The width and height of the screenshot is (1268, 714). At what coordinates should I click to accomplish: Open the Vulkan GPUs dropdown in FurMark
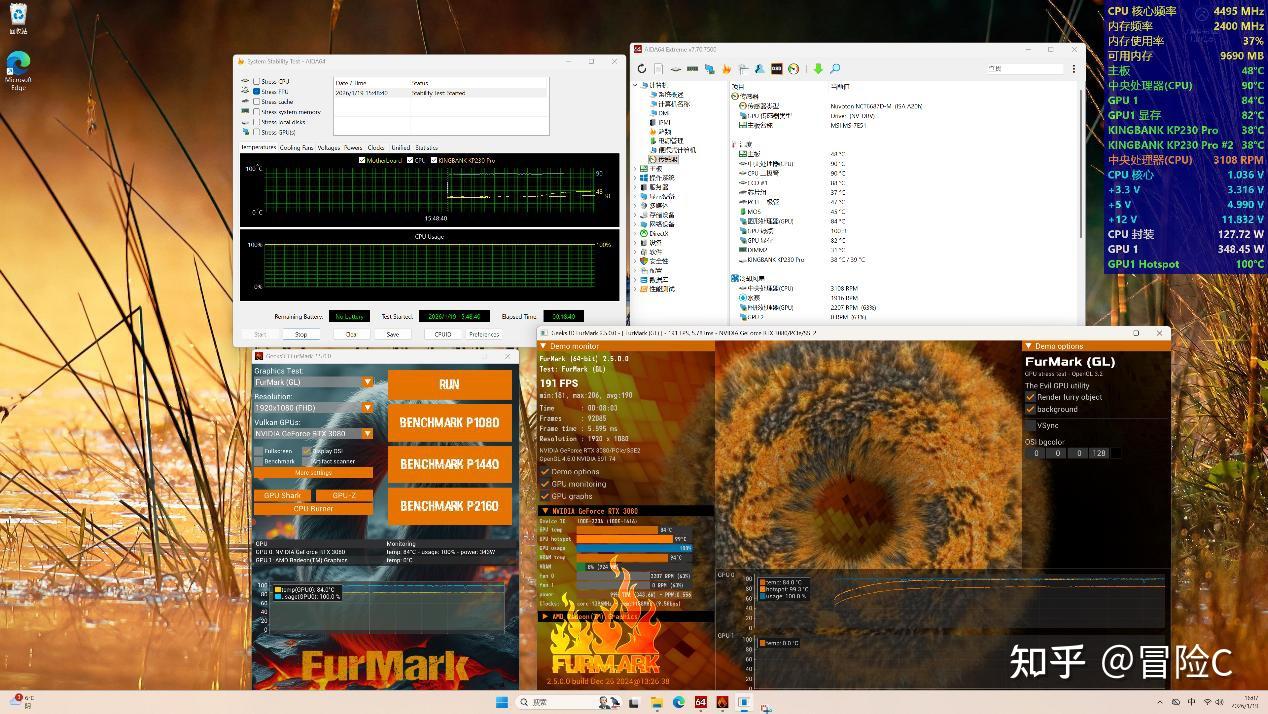click(314, 434)
